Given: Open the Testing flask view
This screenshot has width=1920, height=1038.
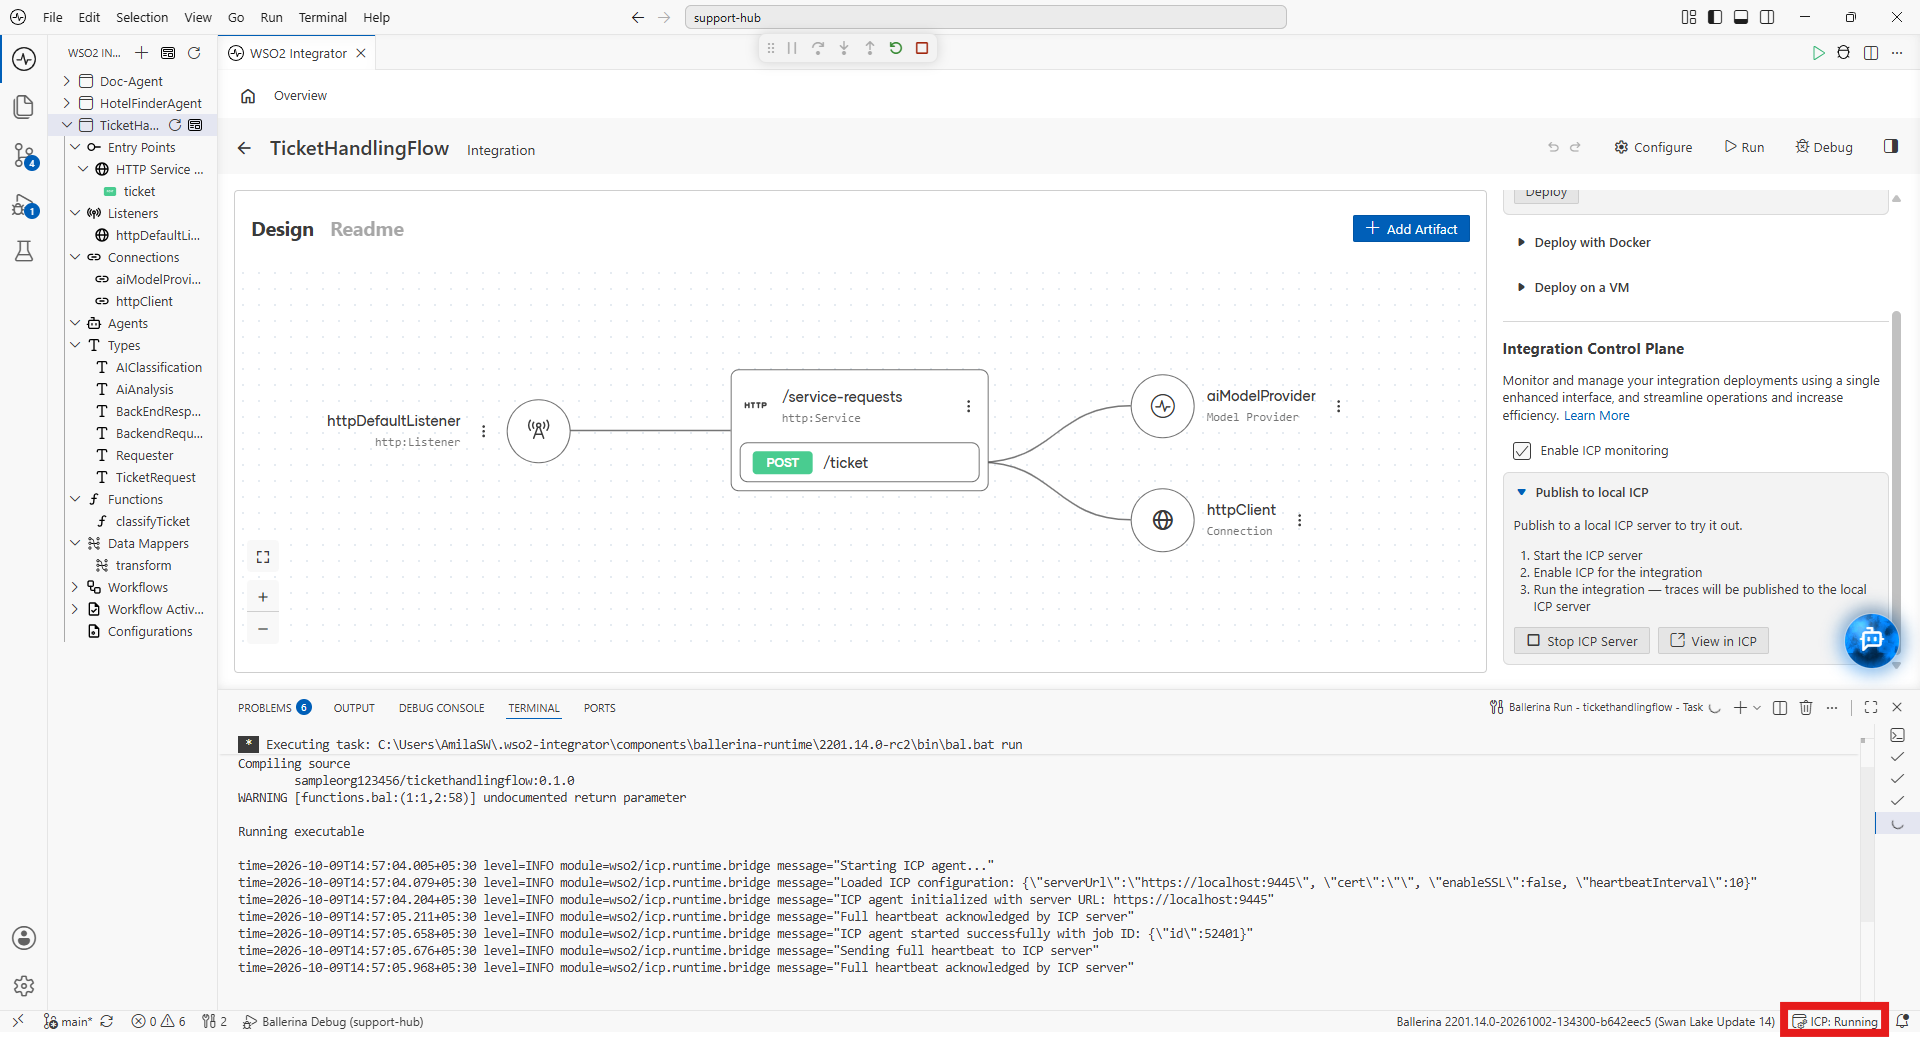Looking at the screenshot, I should point(24,251).
